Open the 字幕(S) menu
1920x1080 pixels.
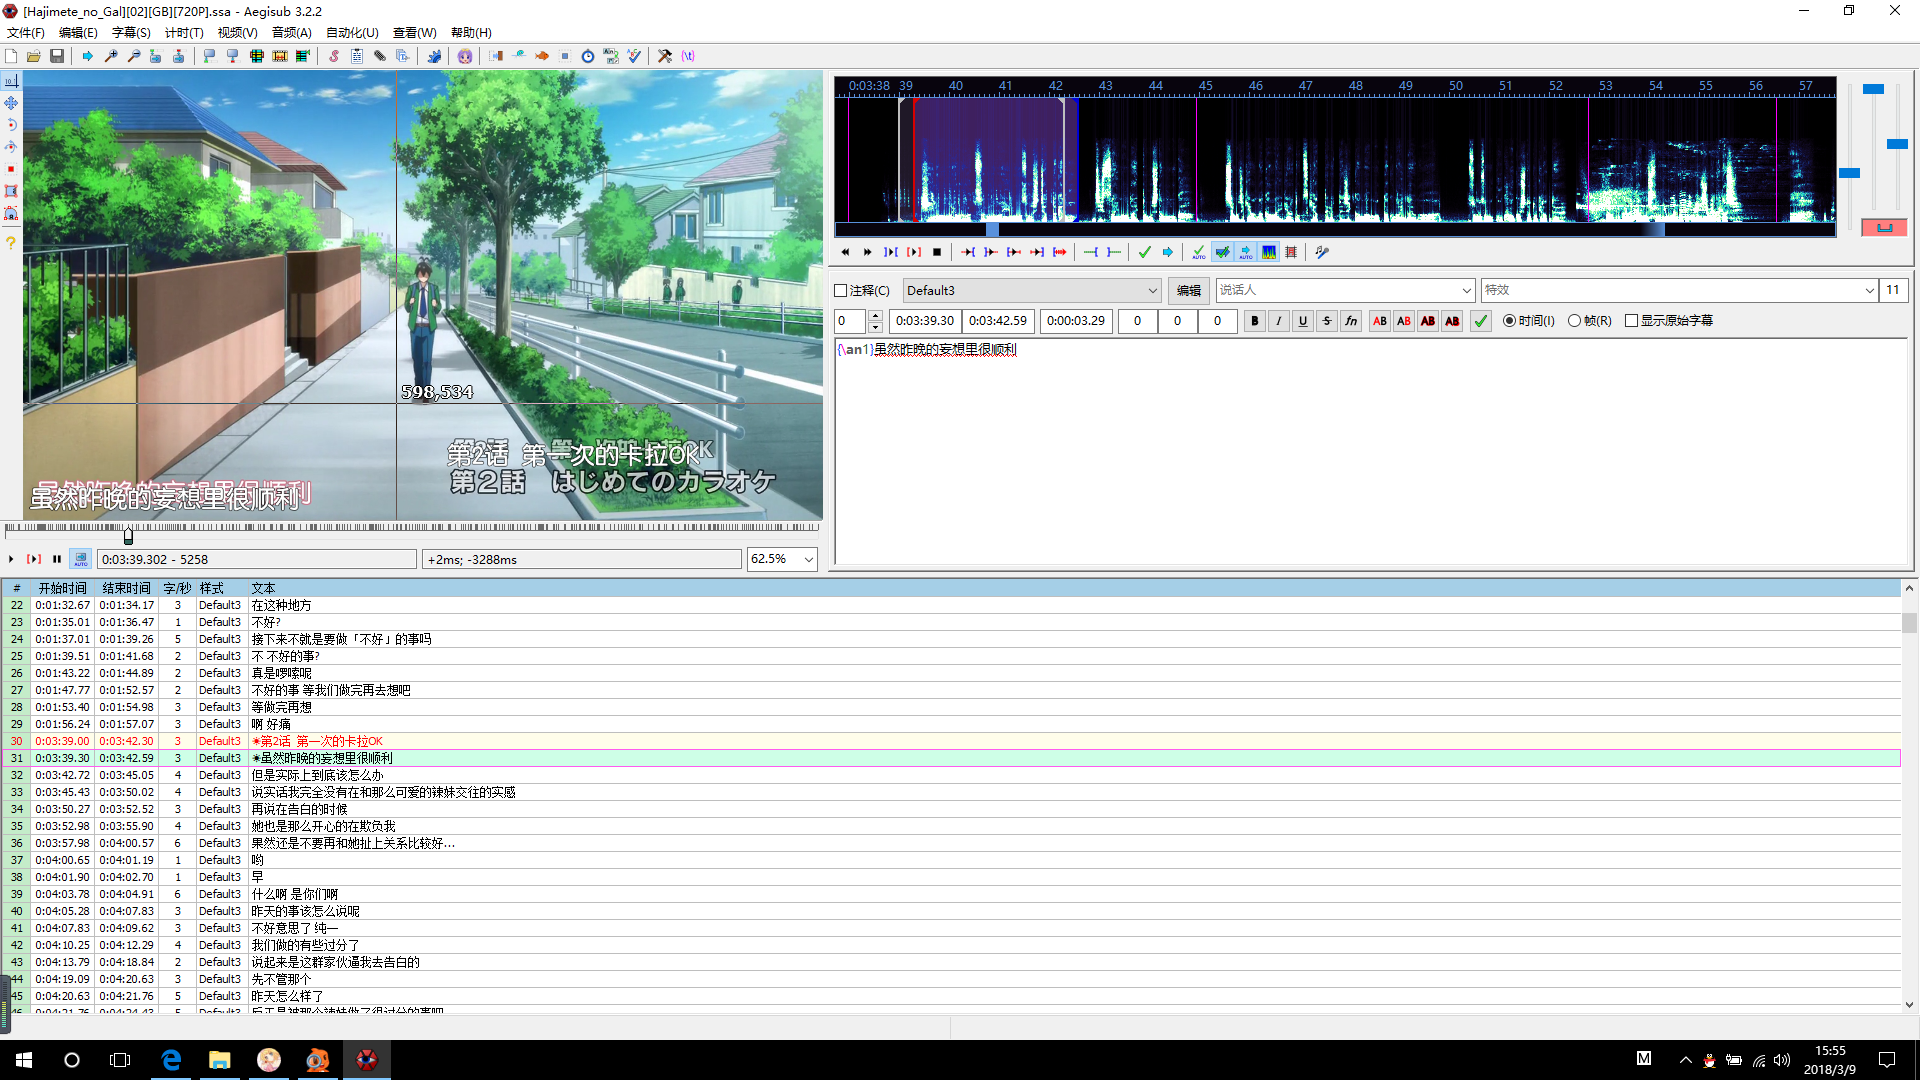click(x=131, y=33)
